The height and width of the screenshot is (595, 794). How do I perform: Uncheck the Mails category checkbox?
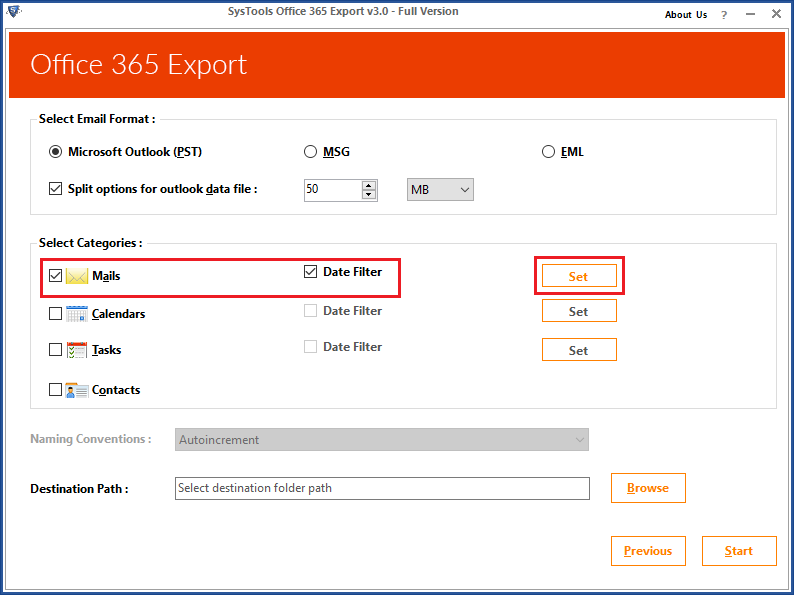[56, 276]
